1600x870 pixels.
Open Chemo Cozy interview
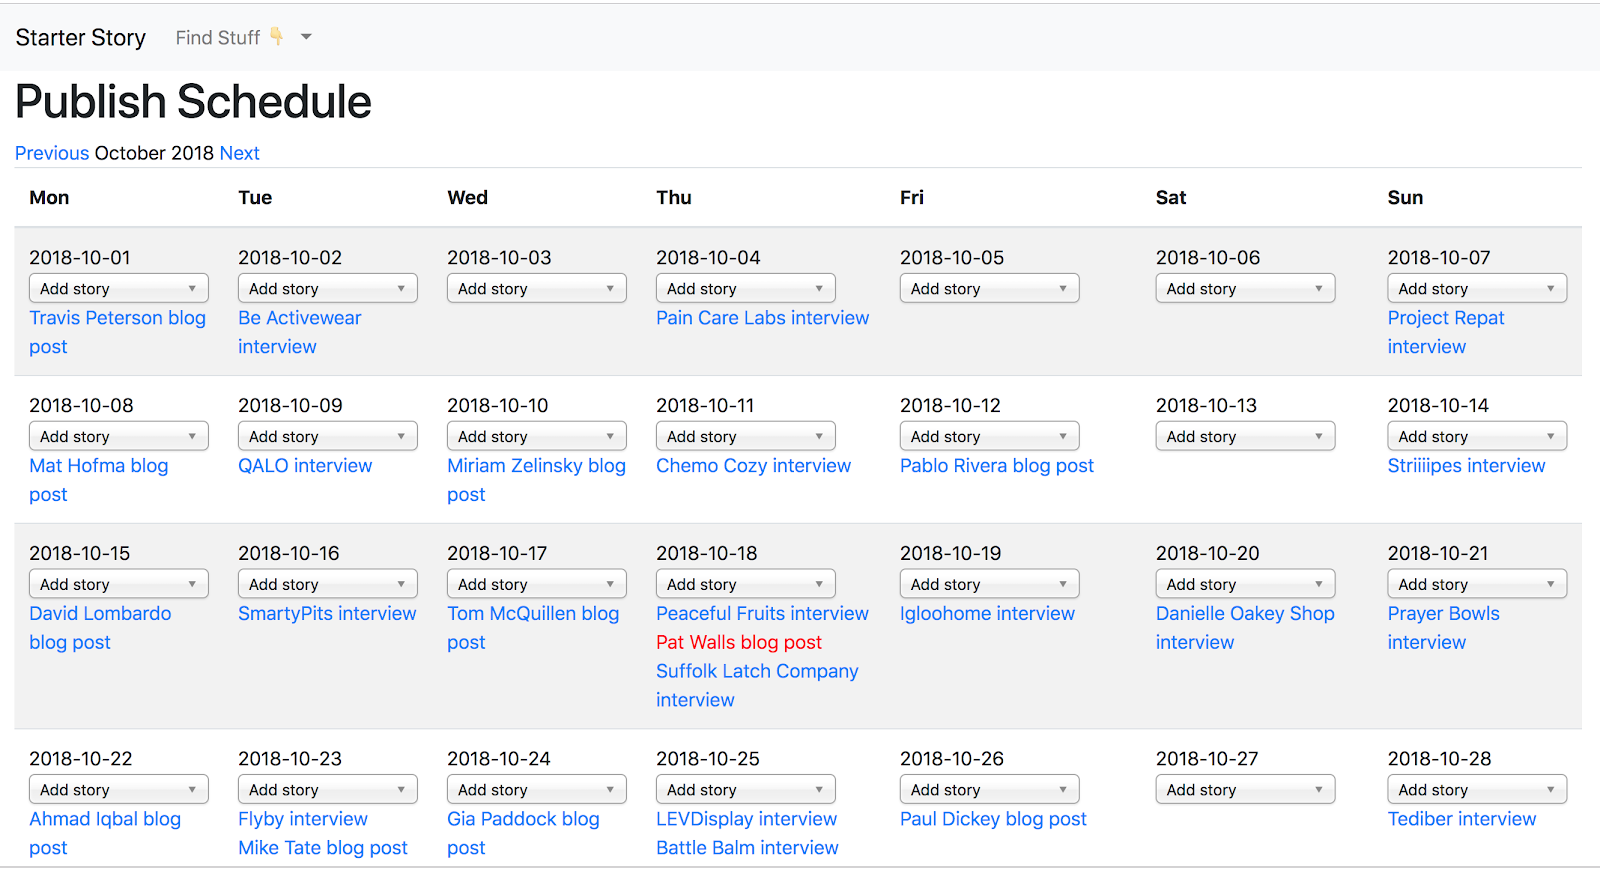coord(753,466)
